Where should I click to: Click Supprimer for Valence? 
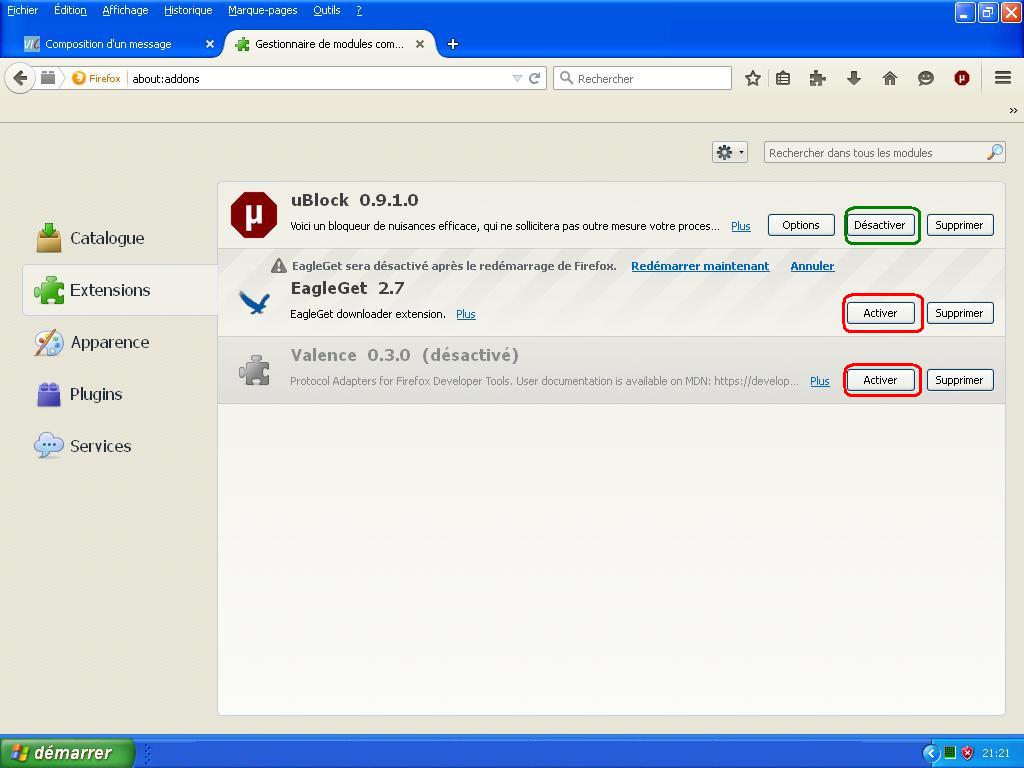click(x=959, y=380)
